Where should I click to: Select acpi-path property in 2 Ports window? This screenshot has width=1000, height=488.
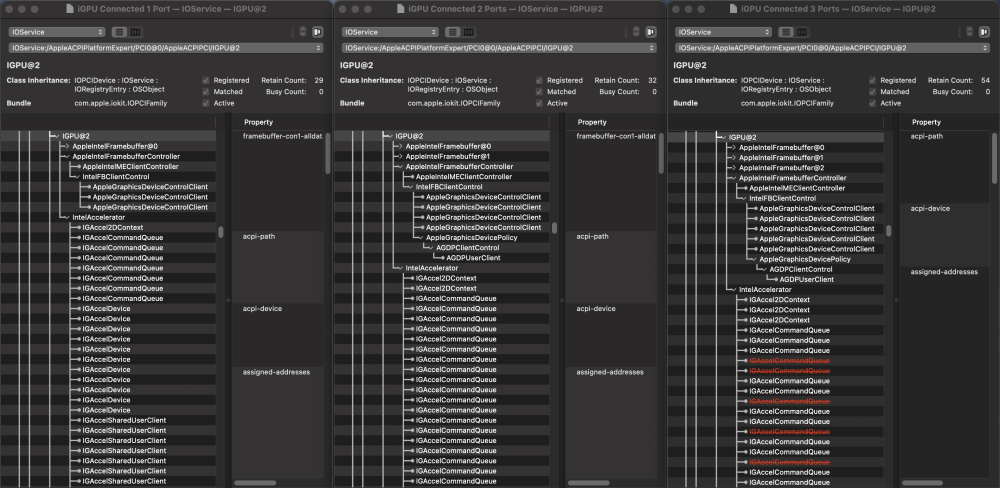click(x=592, y=236)
